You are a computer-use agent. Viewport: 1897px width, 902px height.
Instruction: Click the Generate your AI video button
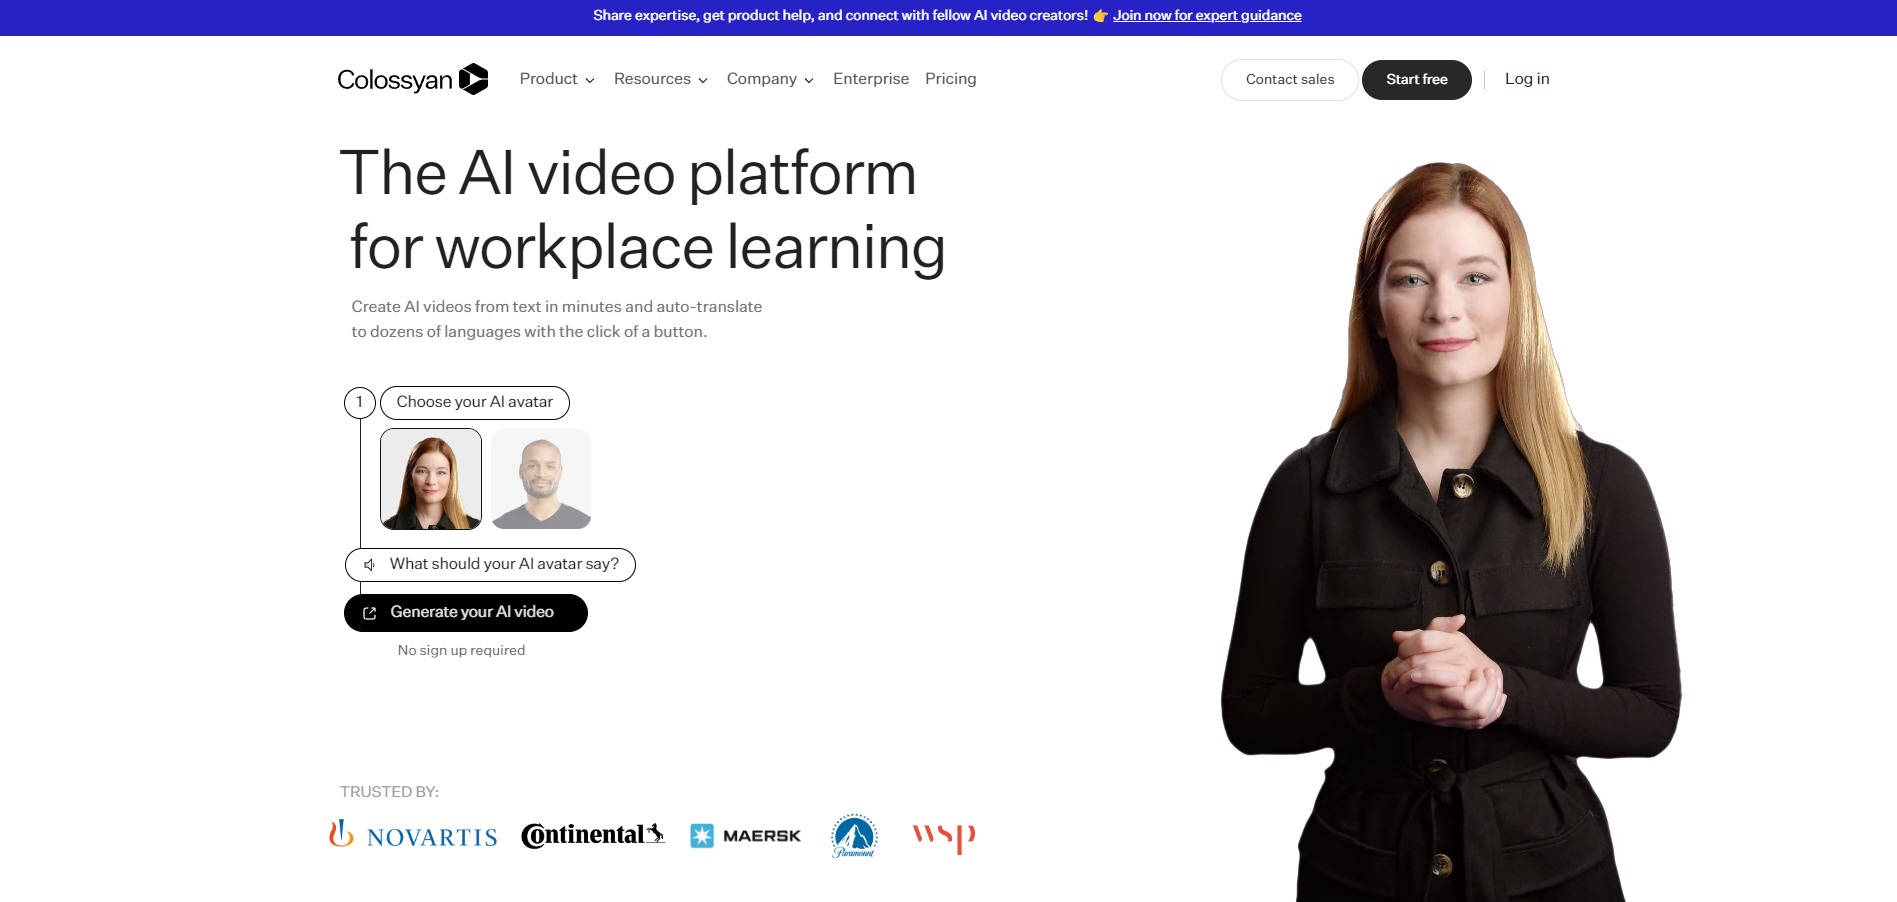(466, 613)
